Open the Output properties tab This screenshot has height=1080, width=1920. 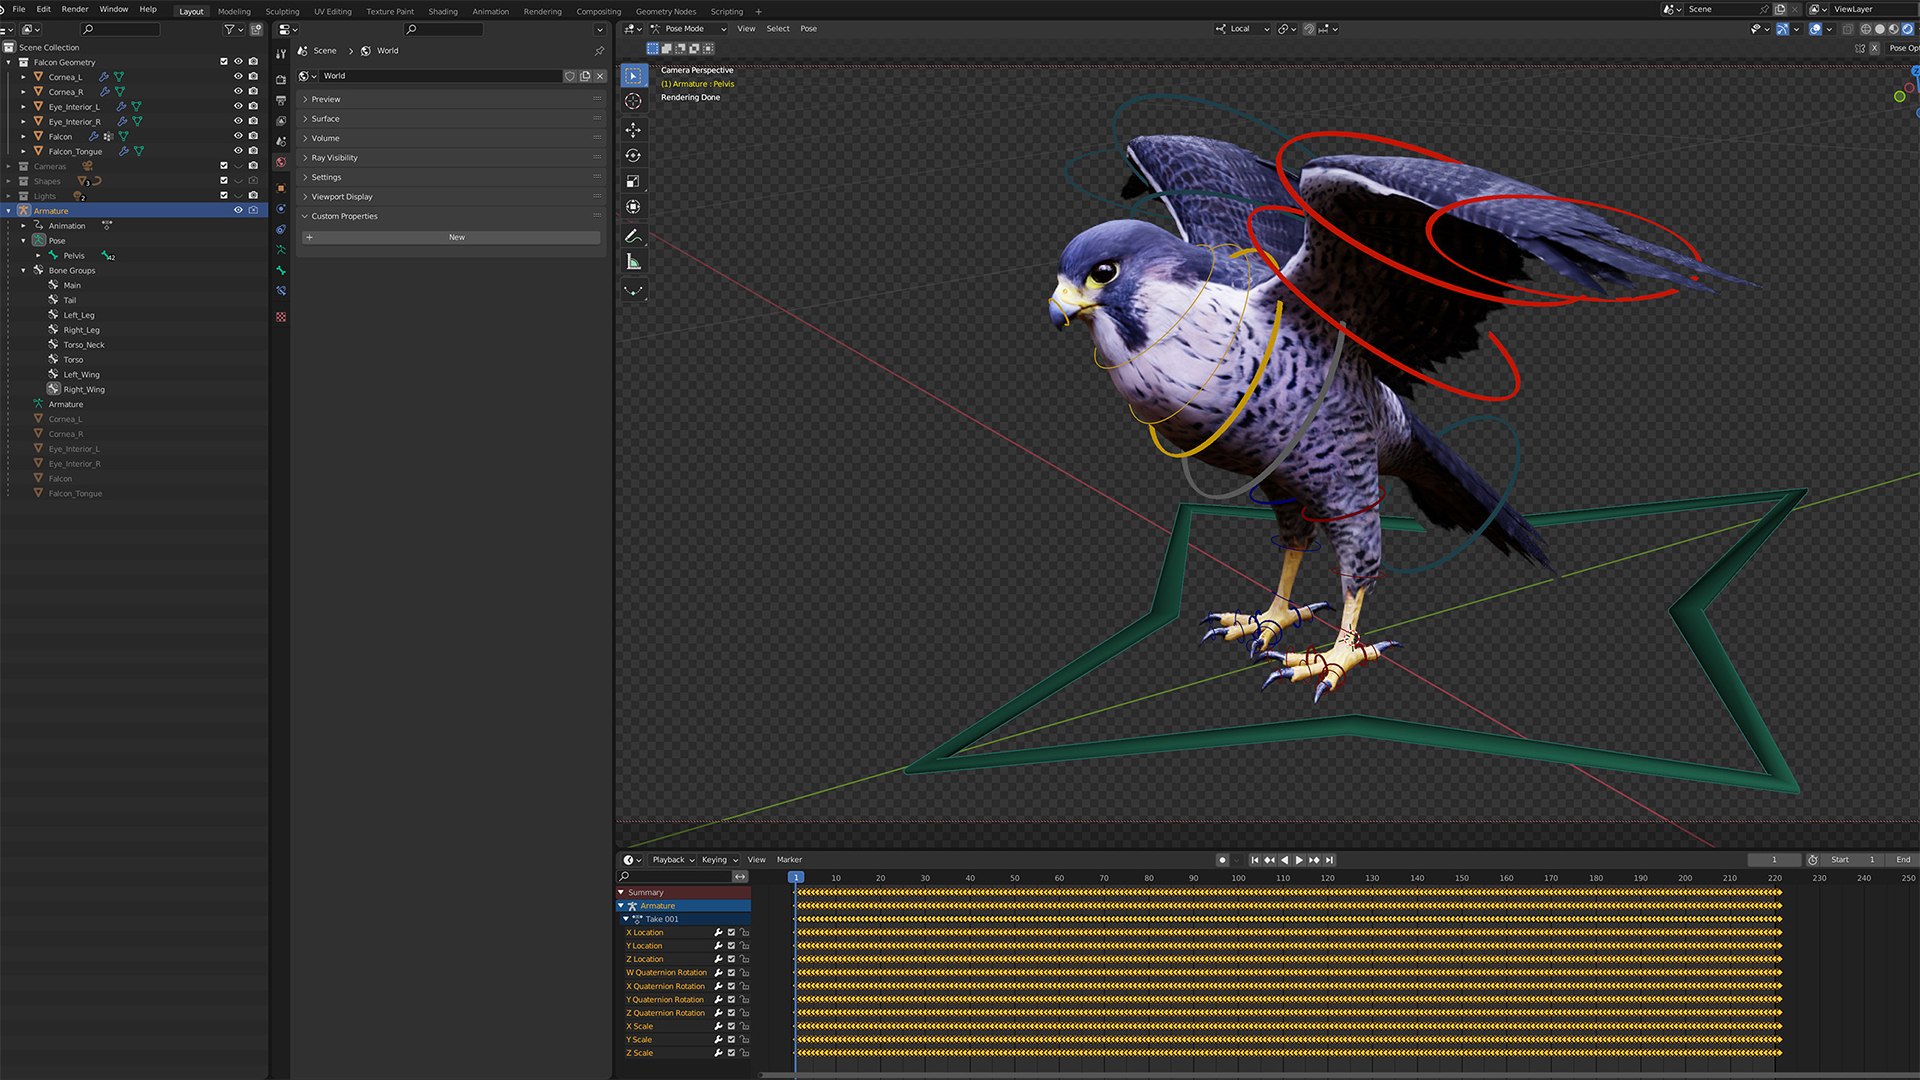281,100
